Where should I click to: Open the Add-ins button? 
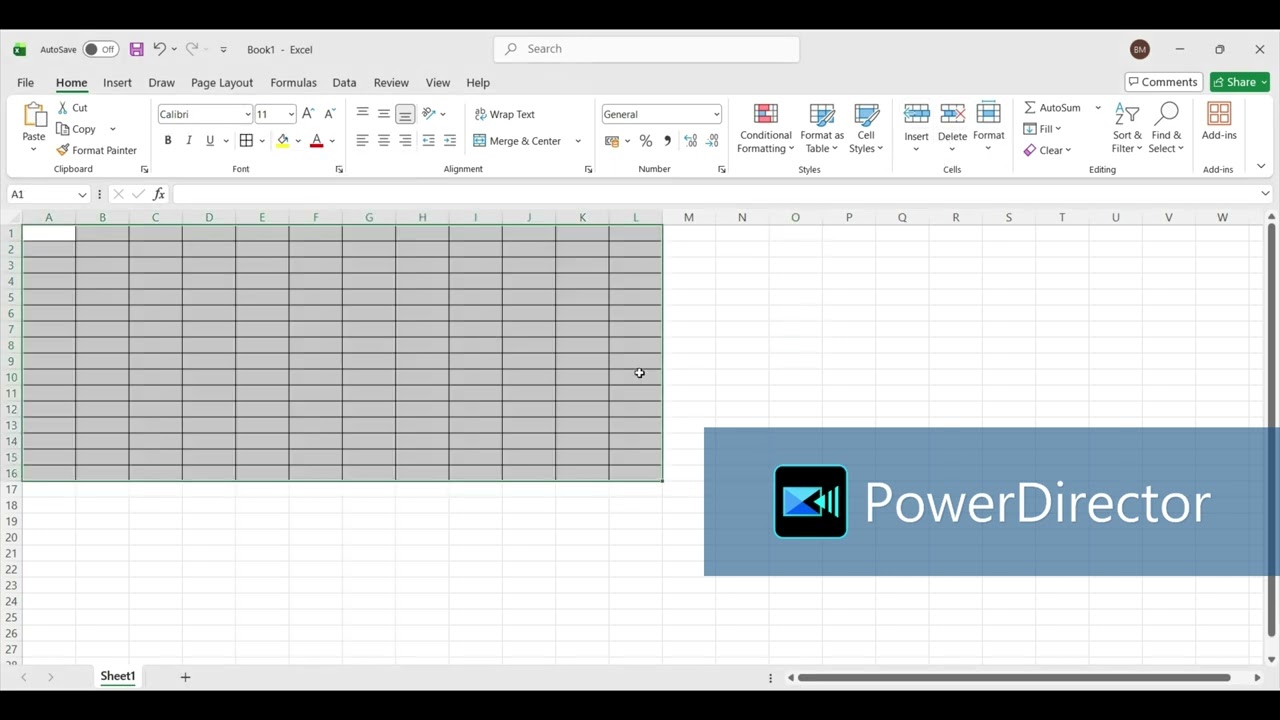point(1219,122)
